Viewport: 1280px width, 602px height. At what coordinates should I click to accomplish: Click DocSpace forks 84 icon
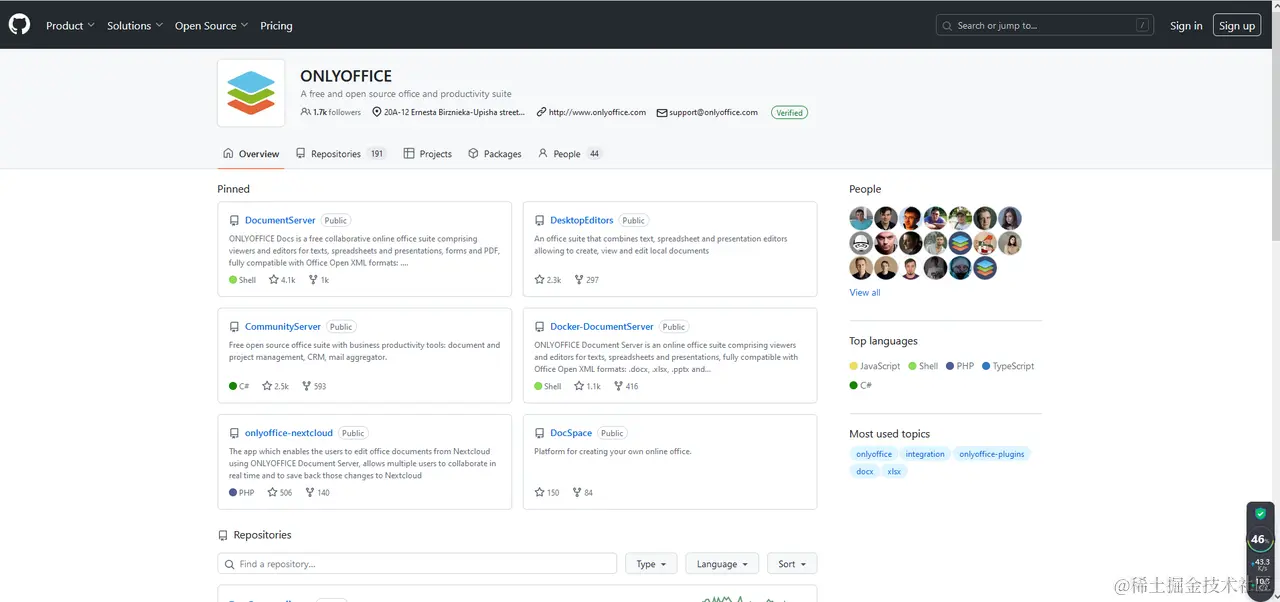tap(577, 492)
